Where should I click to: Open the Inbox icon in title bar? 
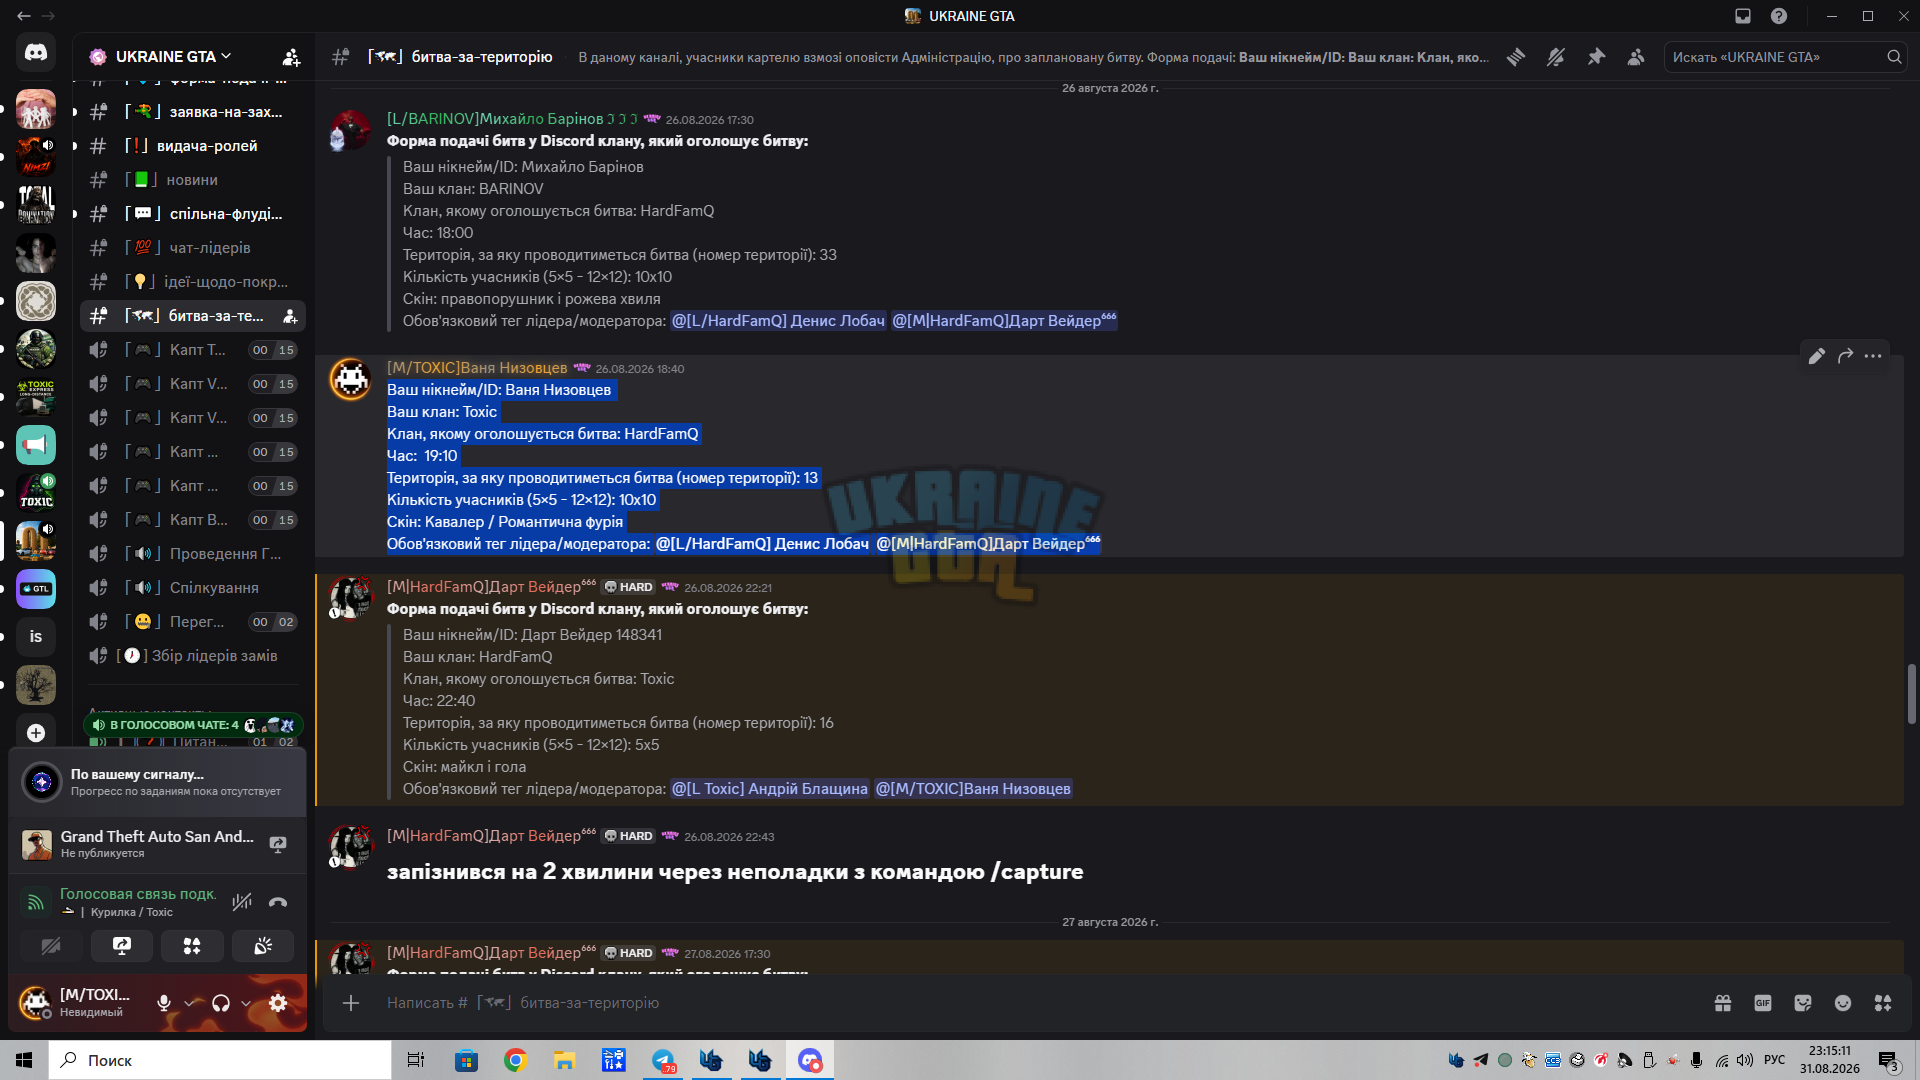(x=1743, y=16)
